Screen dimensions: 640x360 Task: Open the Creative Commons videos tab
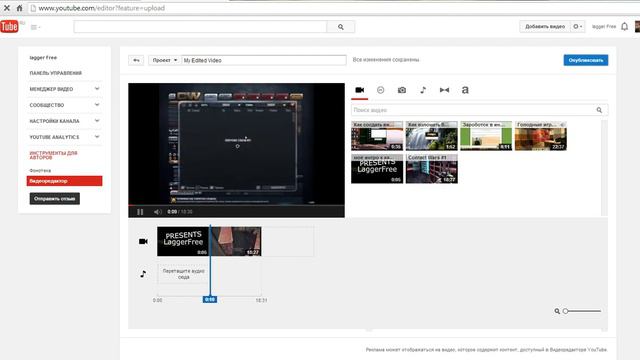click(380, 90)
